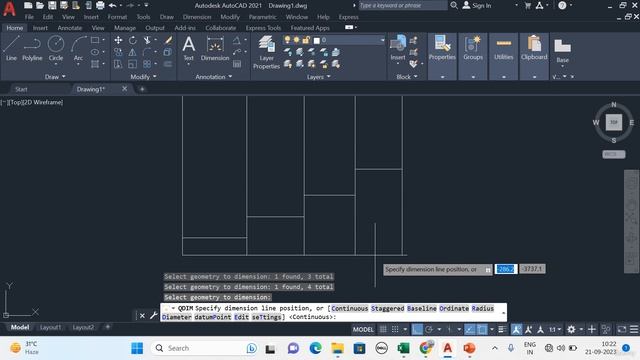Viewport: 640px width, 360px height.
Task: Click the Plot printer icon in quick access toolbar
Action: coord(100,5)
